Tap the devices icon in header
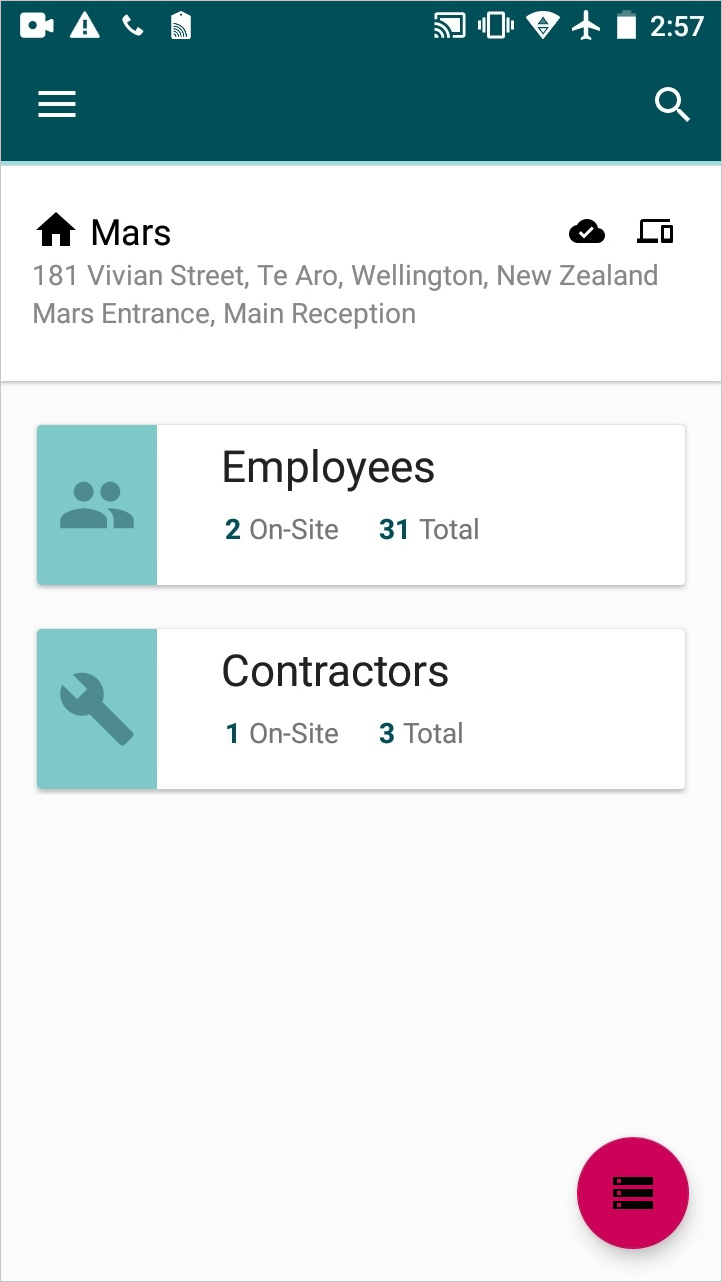The width and height of the screenshot is (722, 1282). pyautogui.click(x=655, y=232)
